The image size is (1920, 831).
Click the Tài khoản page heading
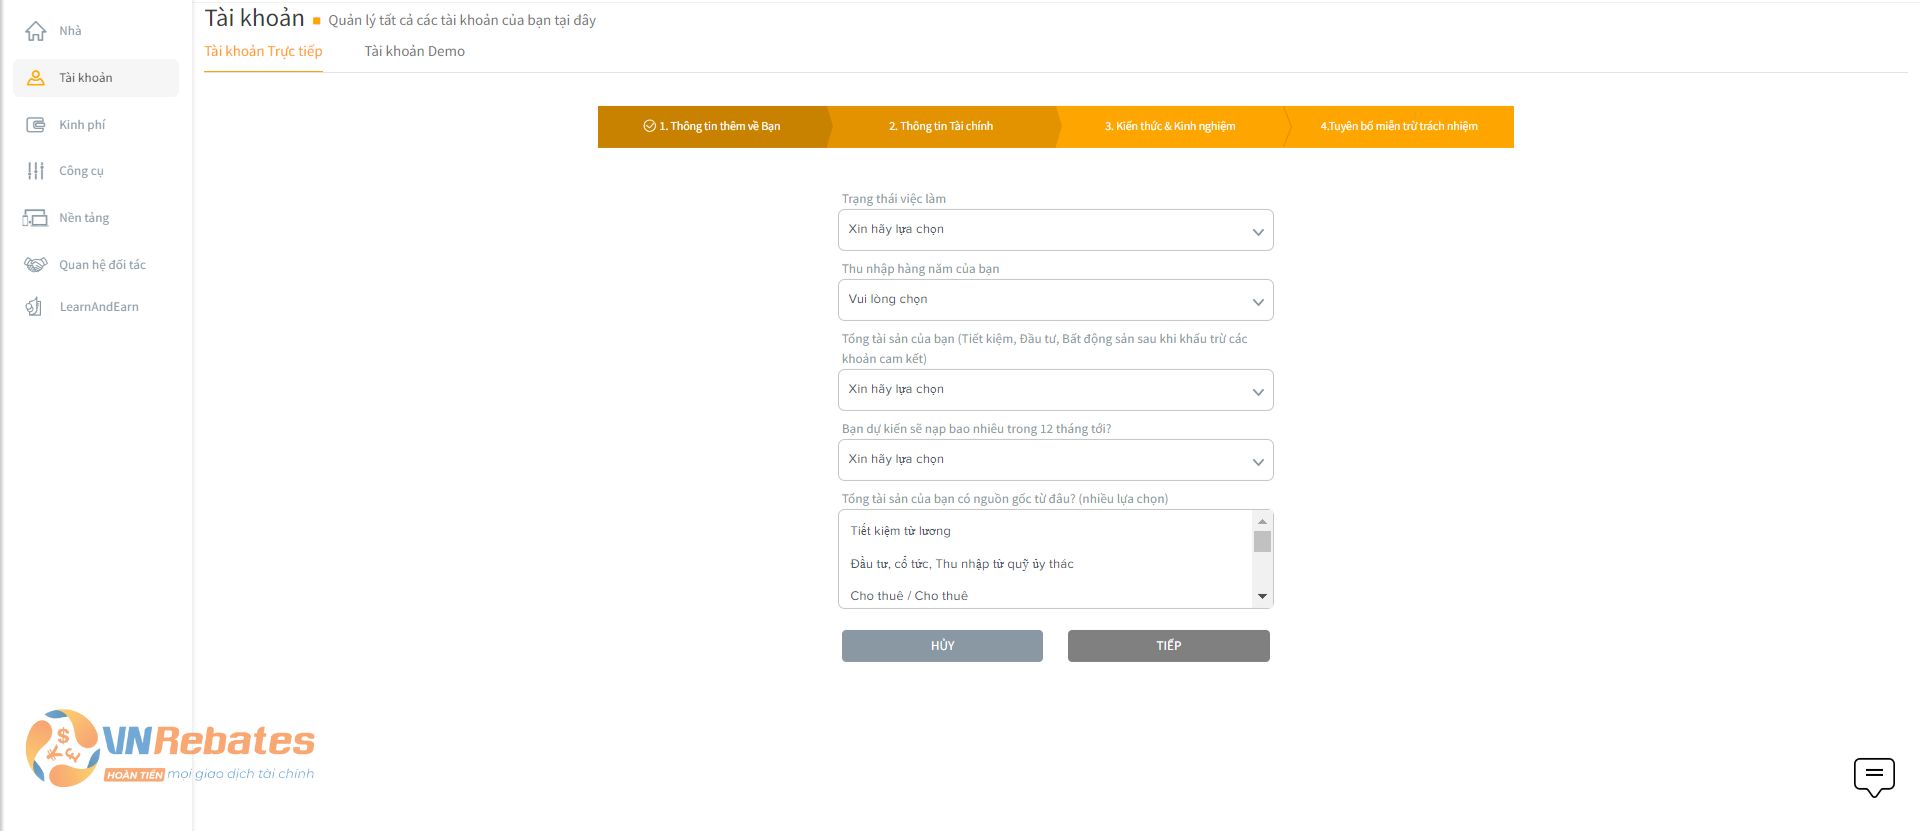(254, 18)
